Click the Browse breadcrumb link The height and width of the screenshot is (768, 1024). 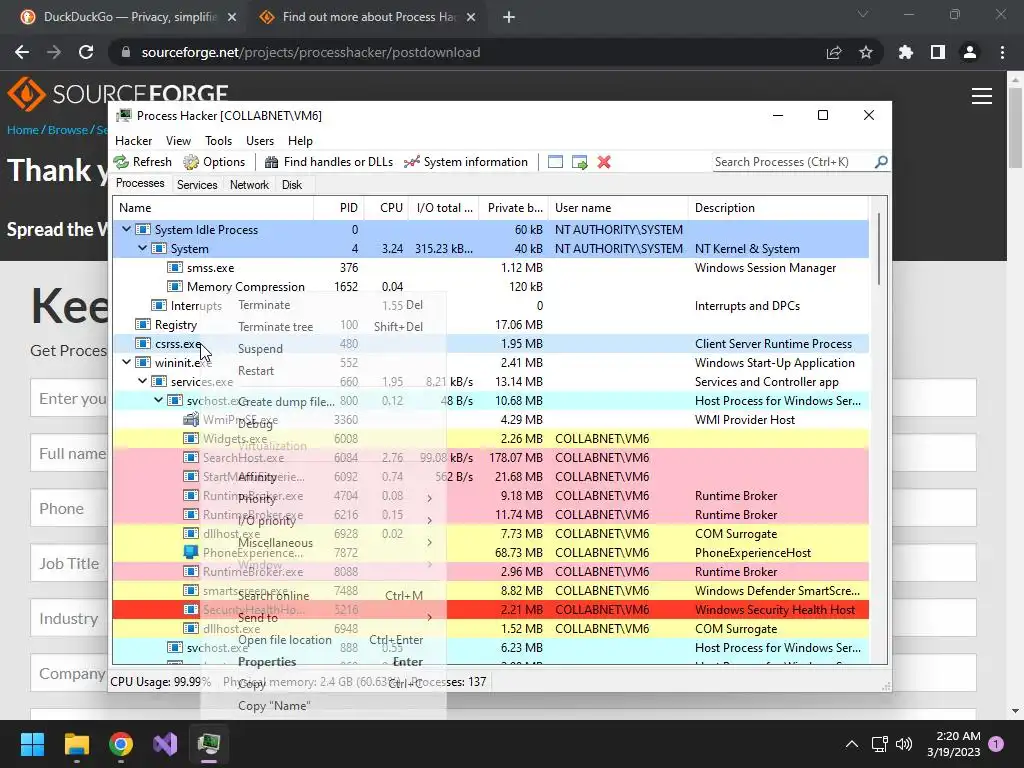pos(67,130)
